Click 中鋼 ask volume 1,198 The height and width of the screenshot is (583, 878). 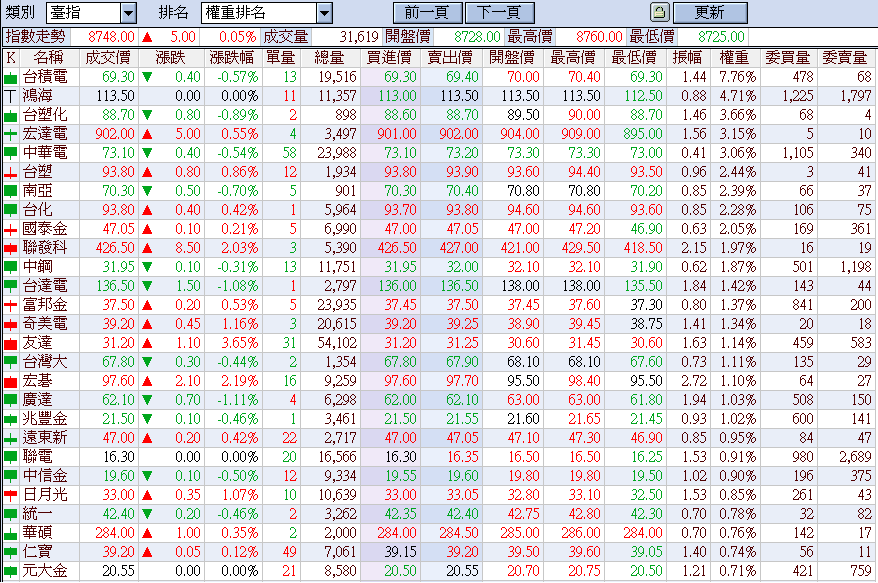[x=856, y=267]
